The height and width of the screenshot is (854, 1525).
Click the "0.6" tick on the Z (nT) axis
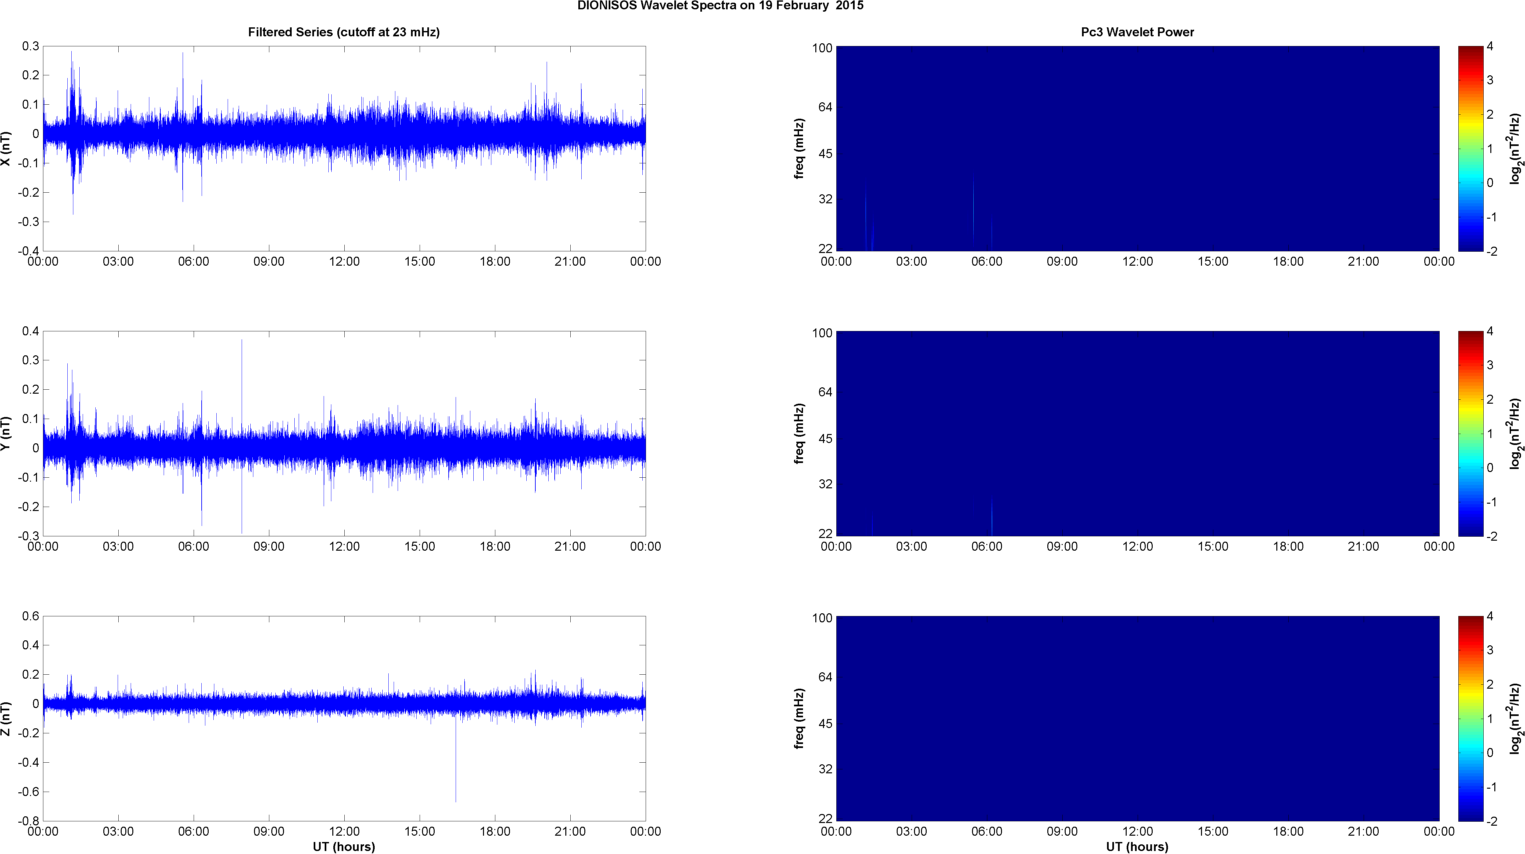point(30,616)
